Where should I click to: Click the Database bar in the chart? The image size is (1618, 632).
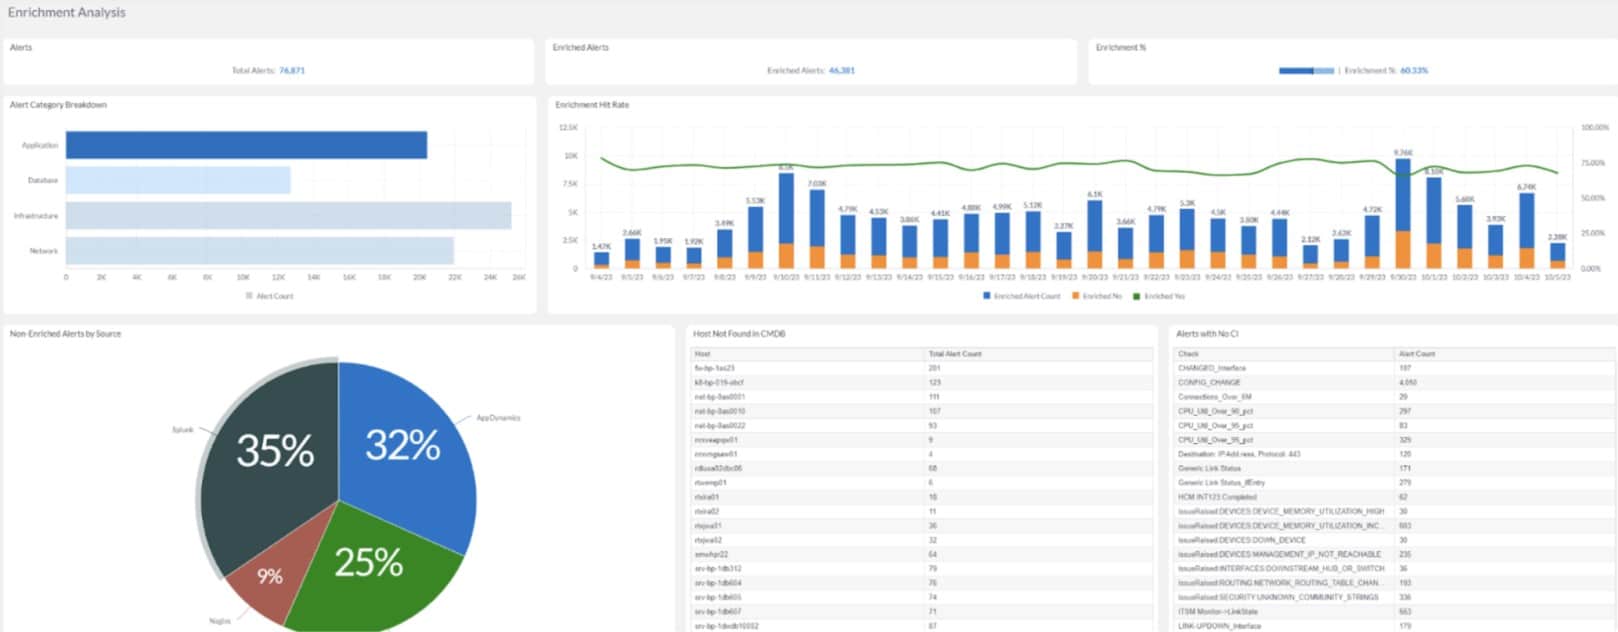[178, 180]
